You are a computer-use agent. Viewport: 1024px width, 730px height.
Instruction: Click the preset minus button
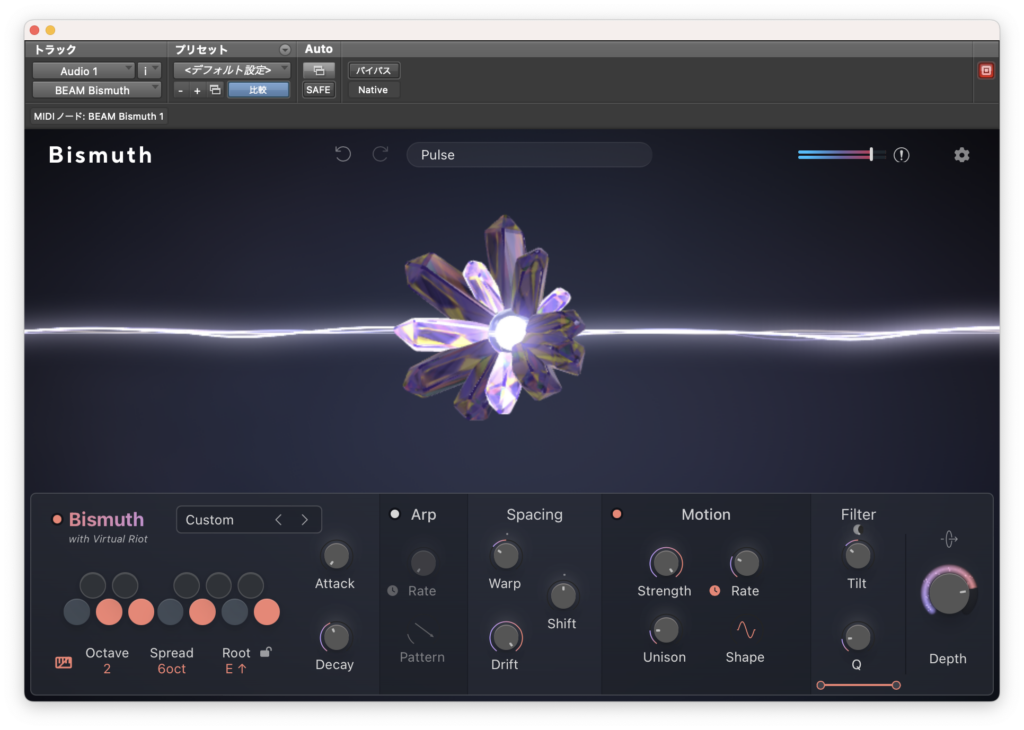[x=180, y=90]
